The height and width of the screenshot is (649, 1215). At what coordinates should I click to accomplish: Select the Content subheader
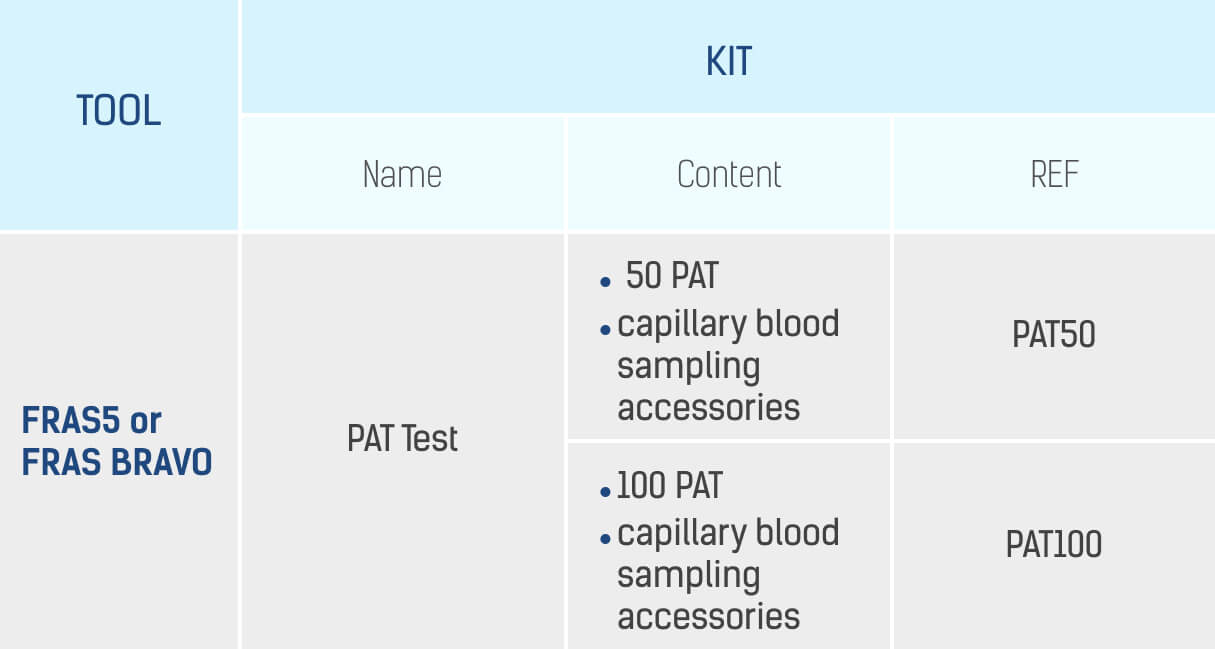[729, 175]
